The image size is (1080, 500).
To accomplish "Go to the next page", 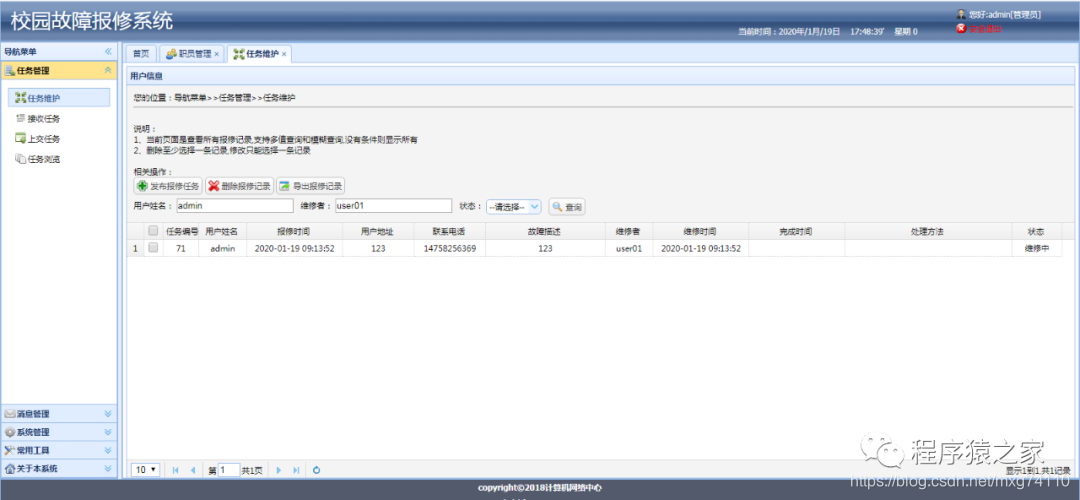I will click(x=279, y=470).
